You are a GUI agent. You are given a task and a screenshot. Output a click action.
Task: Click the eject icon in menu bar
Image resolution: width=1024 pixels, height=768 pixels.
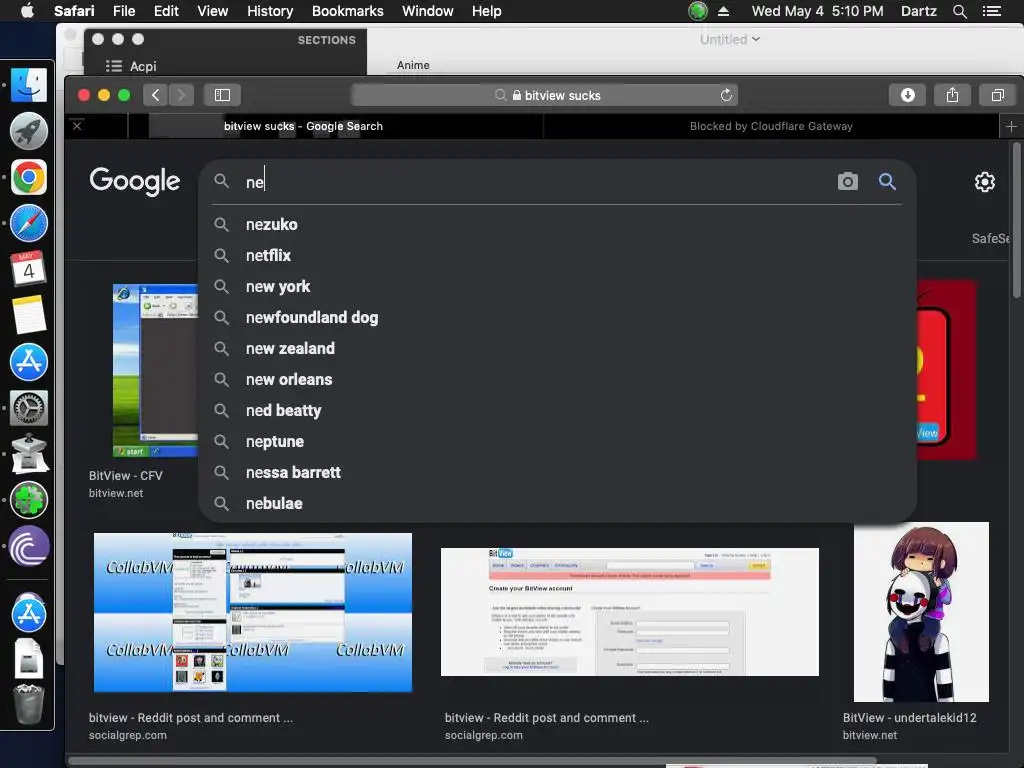coord(723,11)
